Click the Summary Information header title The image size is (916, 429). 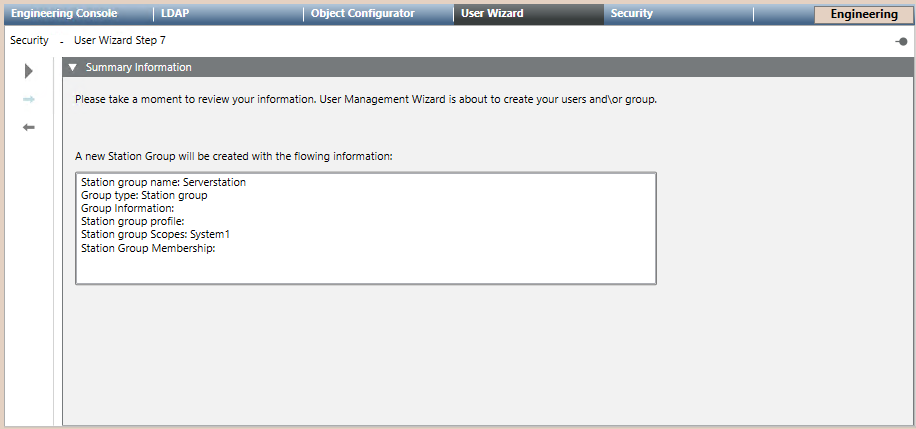click(139, 67)
